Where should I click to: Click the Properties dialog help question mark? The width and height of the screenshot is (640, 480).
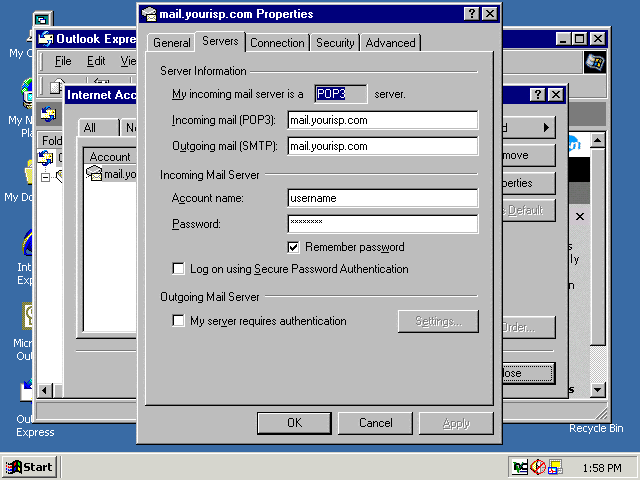click(x=471, y=14)
